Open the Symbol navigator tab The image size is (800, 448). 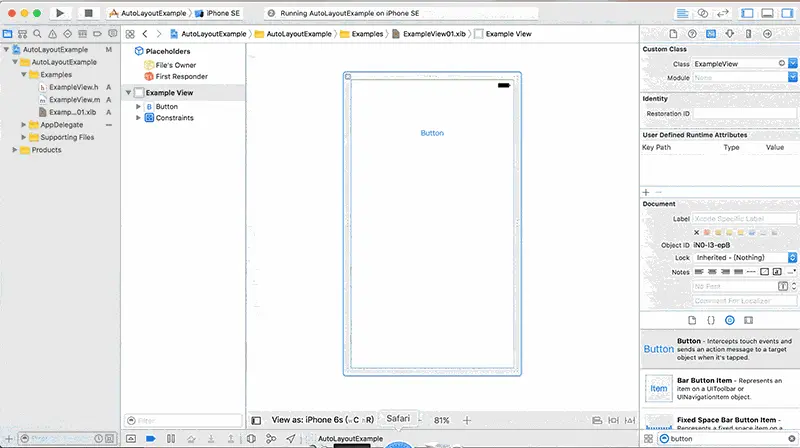[x=22, y=34]
